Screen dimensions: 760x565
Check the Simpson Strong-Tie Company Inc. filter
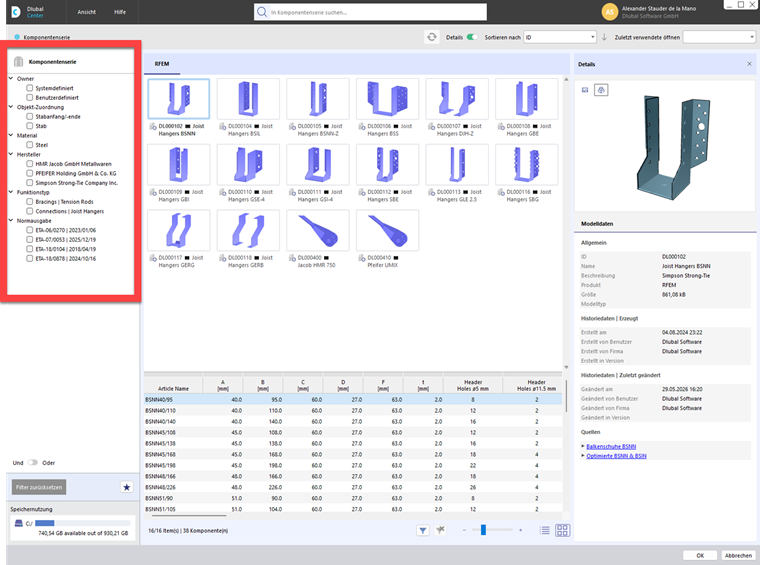click(30, 183)
